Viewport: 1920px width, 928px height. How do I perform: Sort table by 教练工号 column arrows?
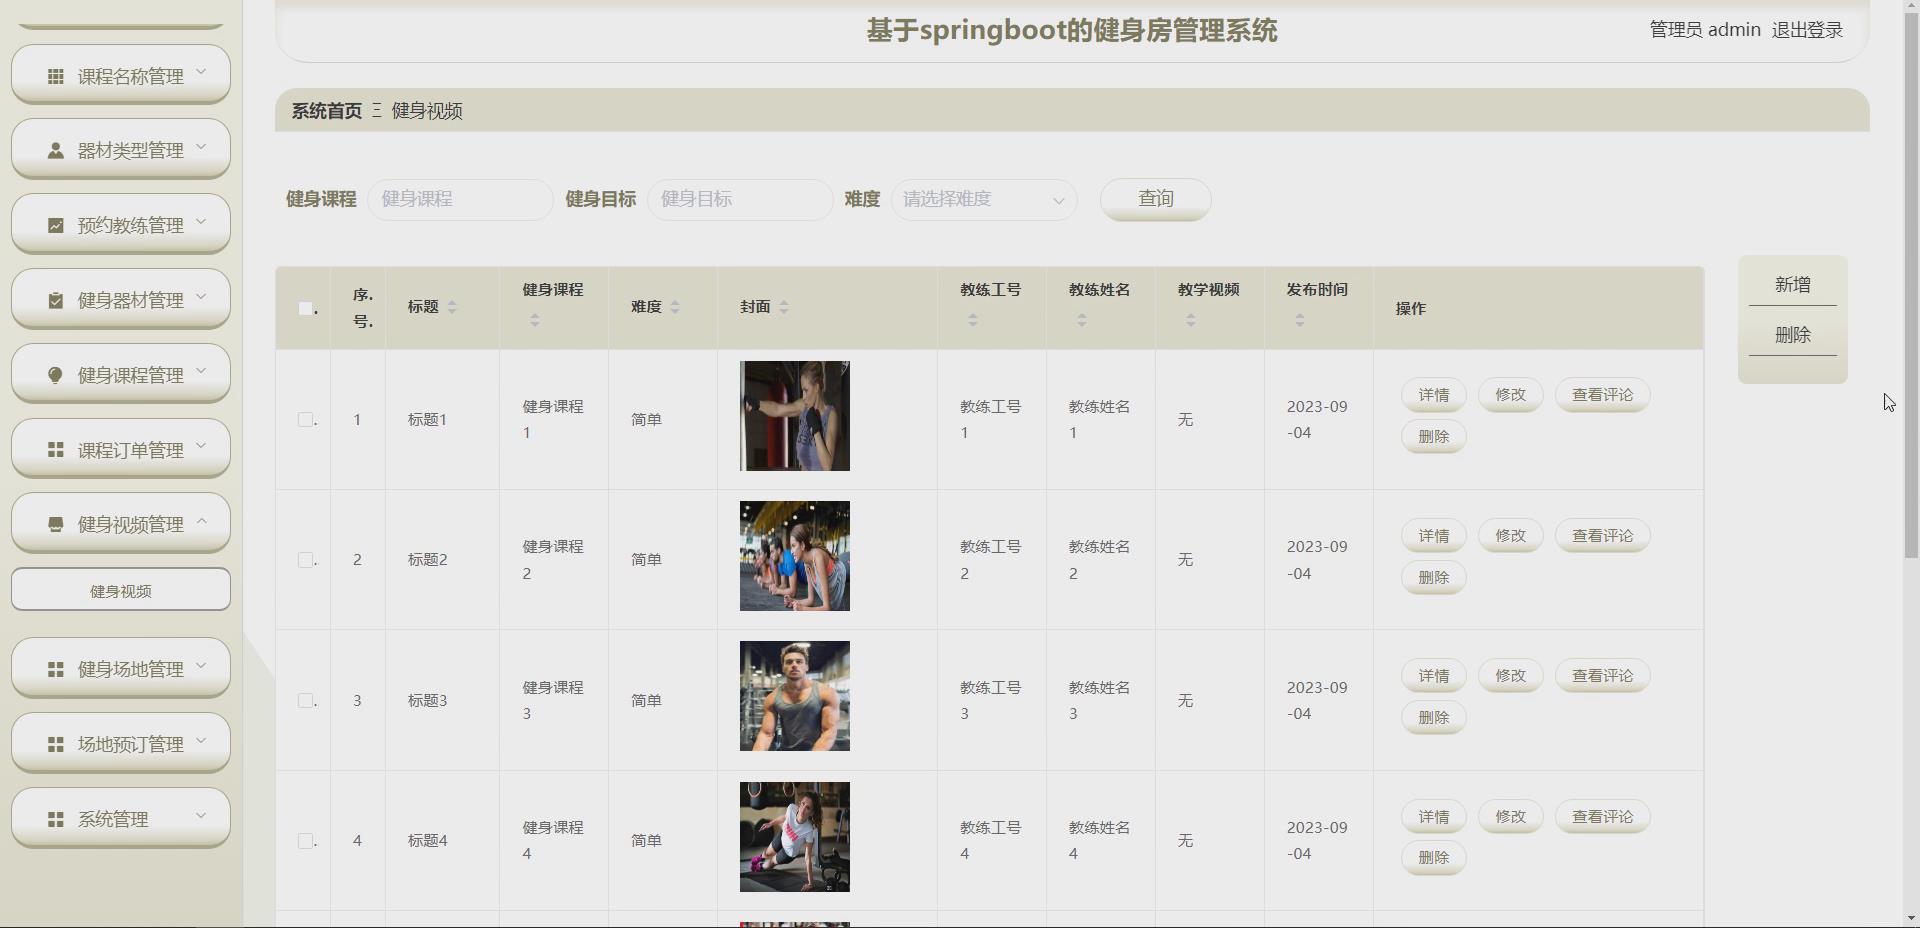(x=973, y=320)
